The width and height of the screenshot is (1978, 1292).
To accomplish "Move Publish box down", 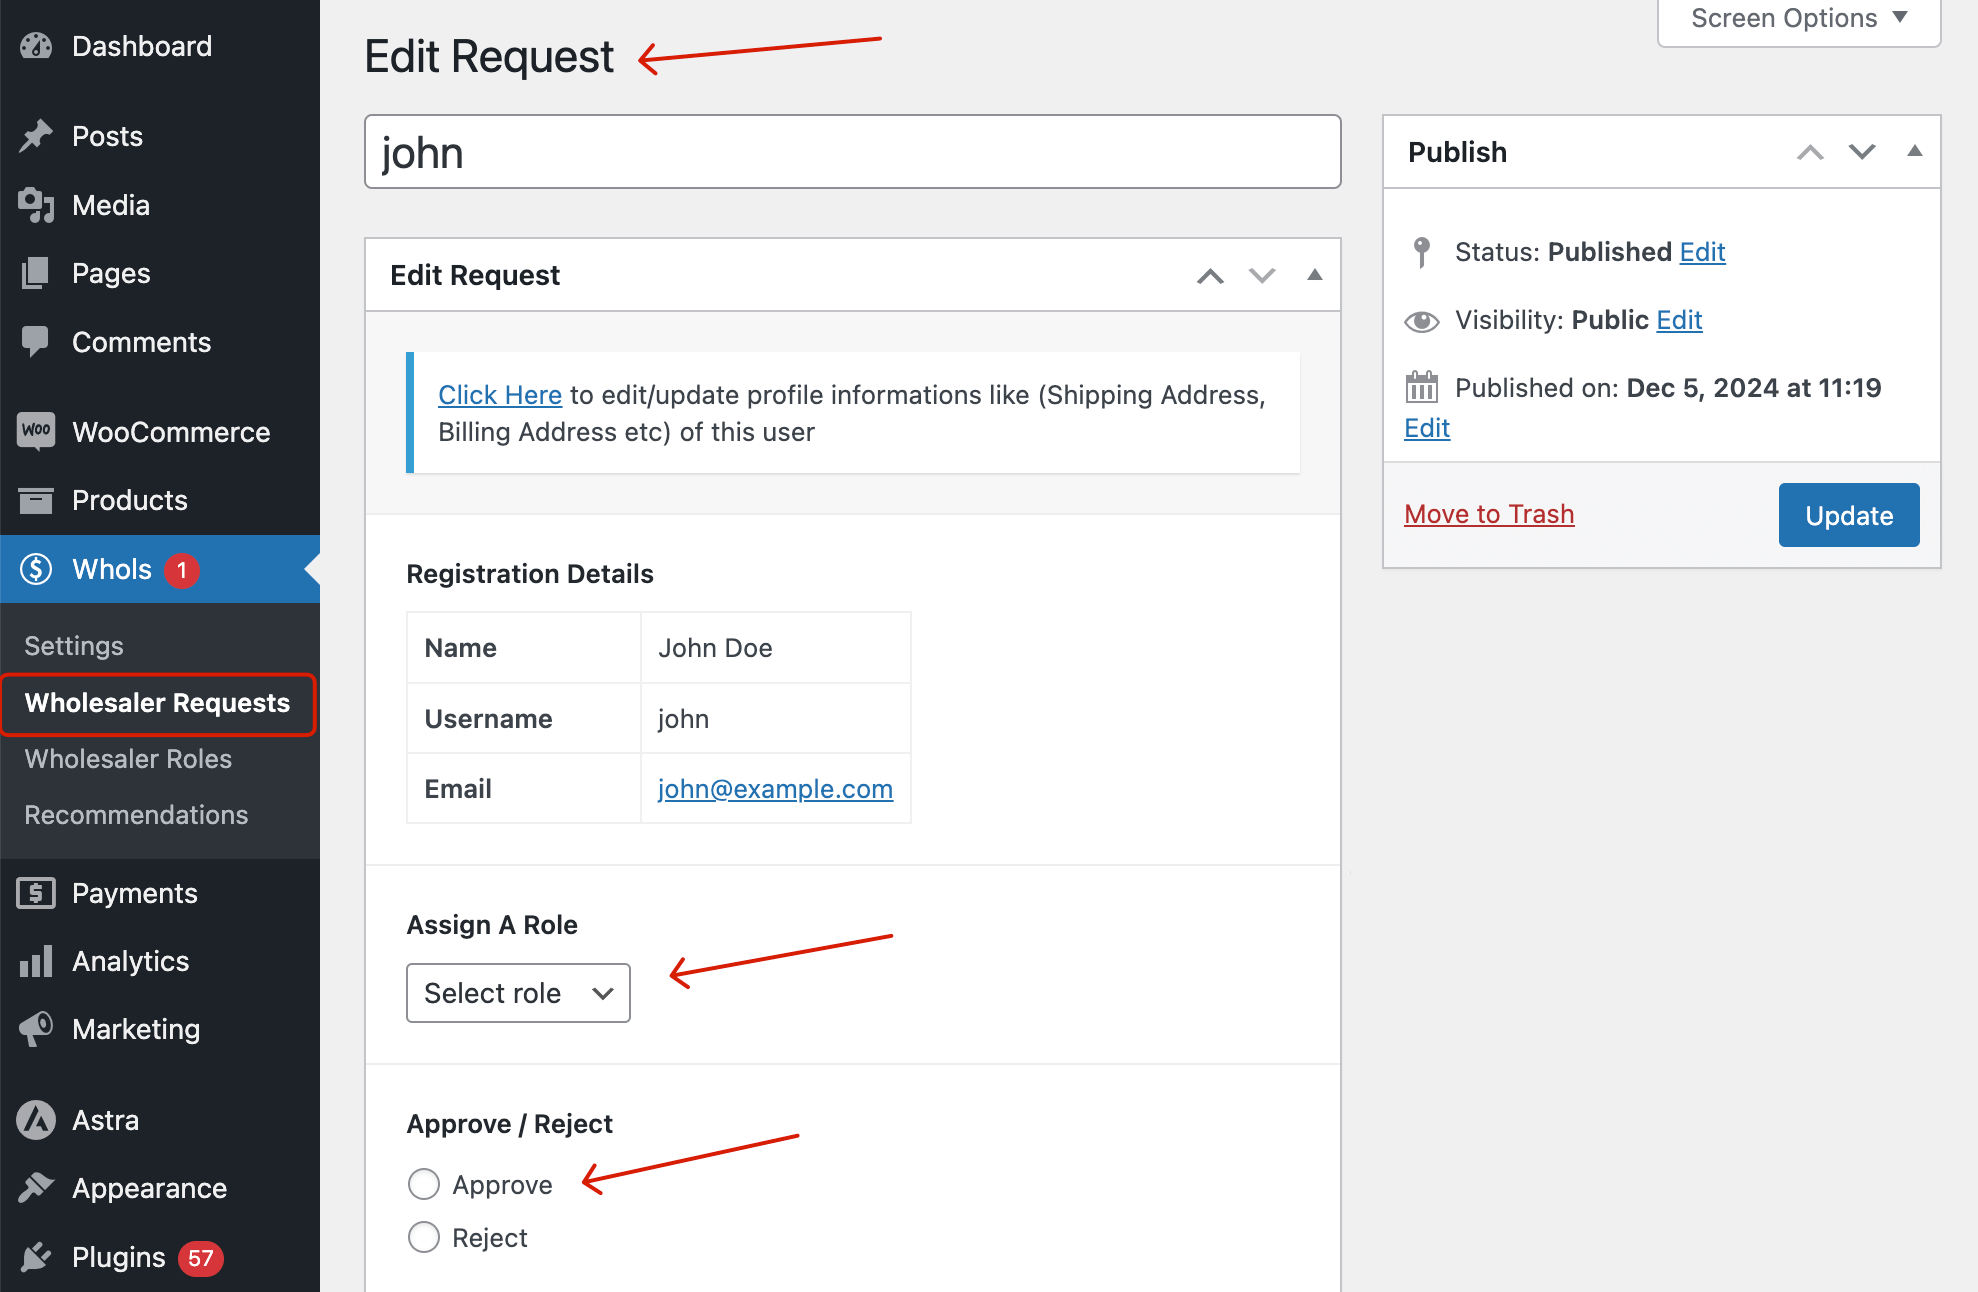I will pos(1862,152).
